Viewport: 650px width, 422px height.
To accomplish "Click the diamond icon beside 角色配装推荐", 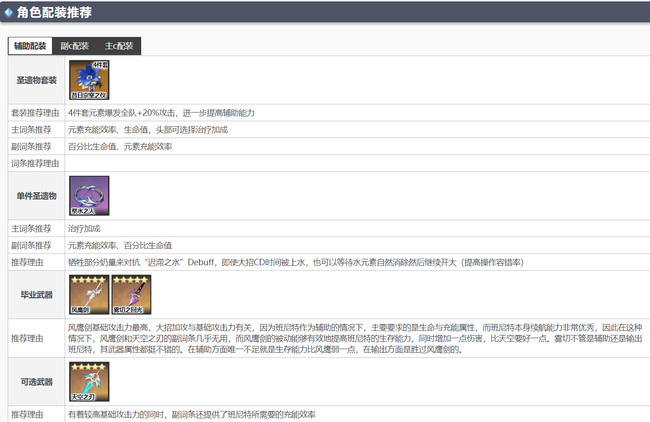I will click(9, 11).
